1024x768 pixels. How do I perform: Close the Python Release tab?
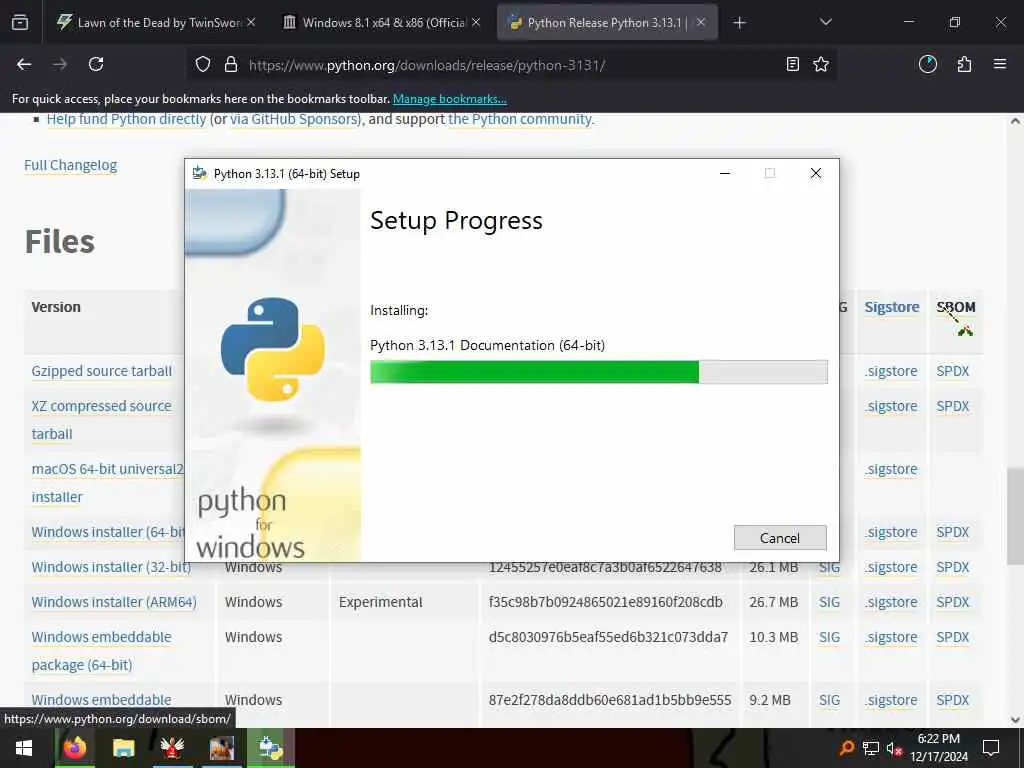click(x=701, y=23)
